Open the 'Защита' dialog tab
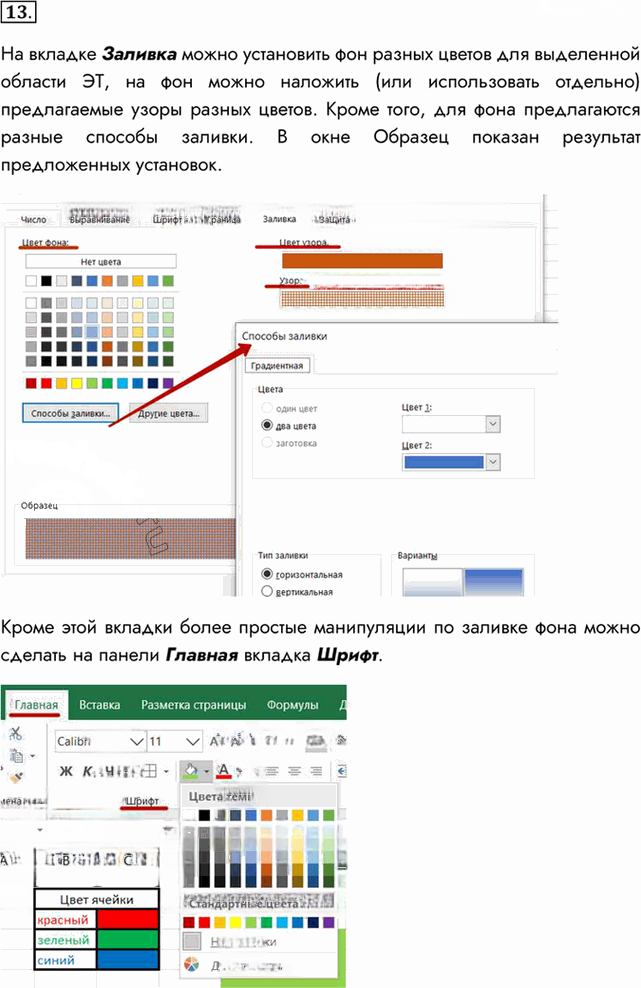 point(334,219)
